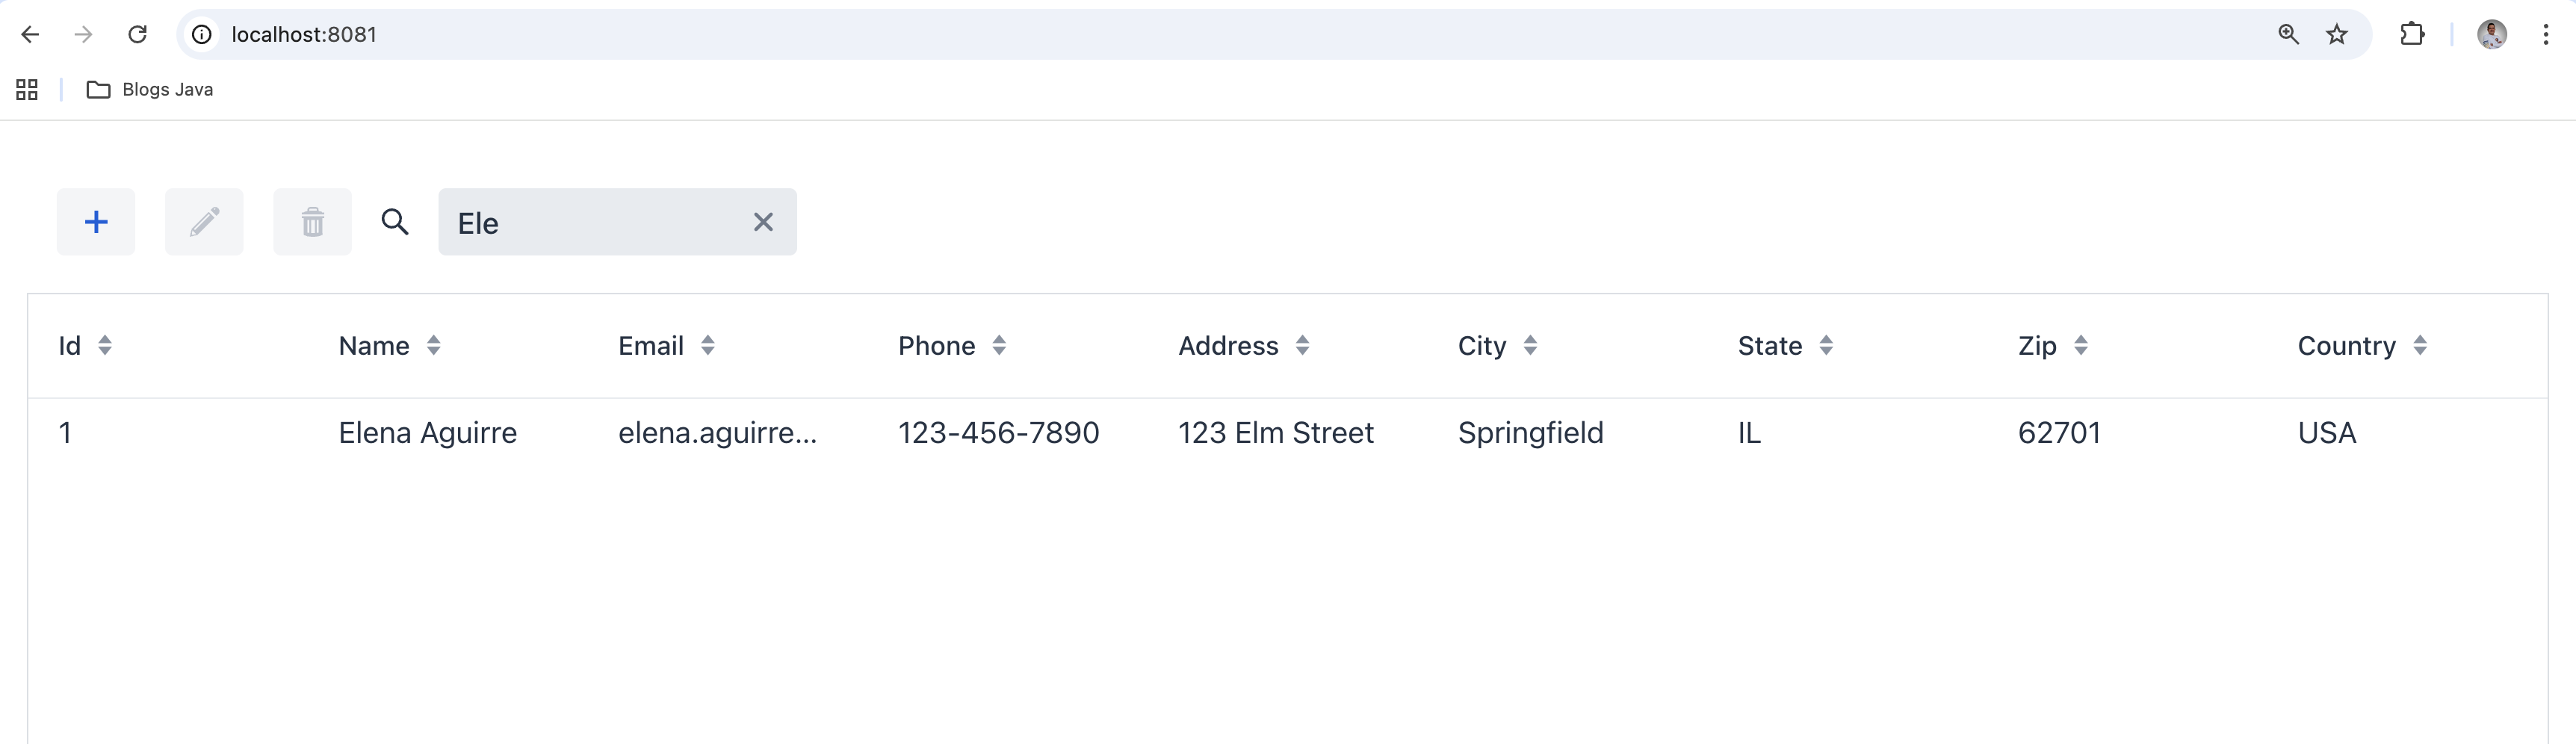Click the pencil edit button

pos(204,222)
